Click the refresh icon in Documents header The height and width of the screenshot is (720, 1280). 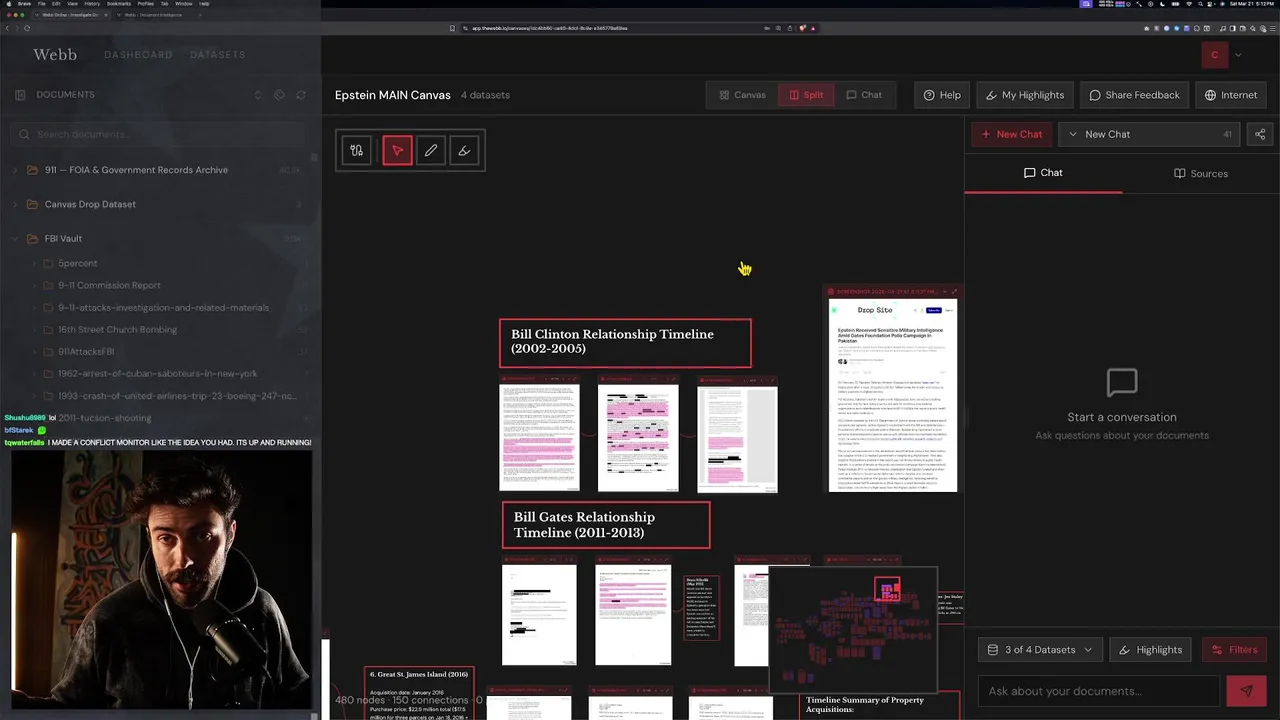[x=301, y=95]
